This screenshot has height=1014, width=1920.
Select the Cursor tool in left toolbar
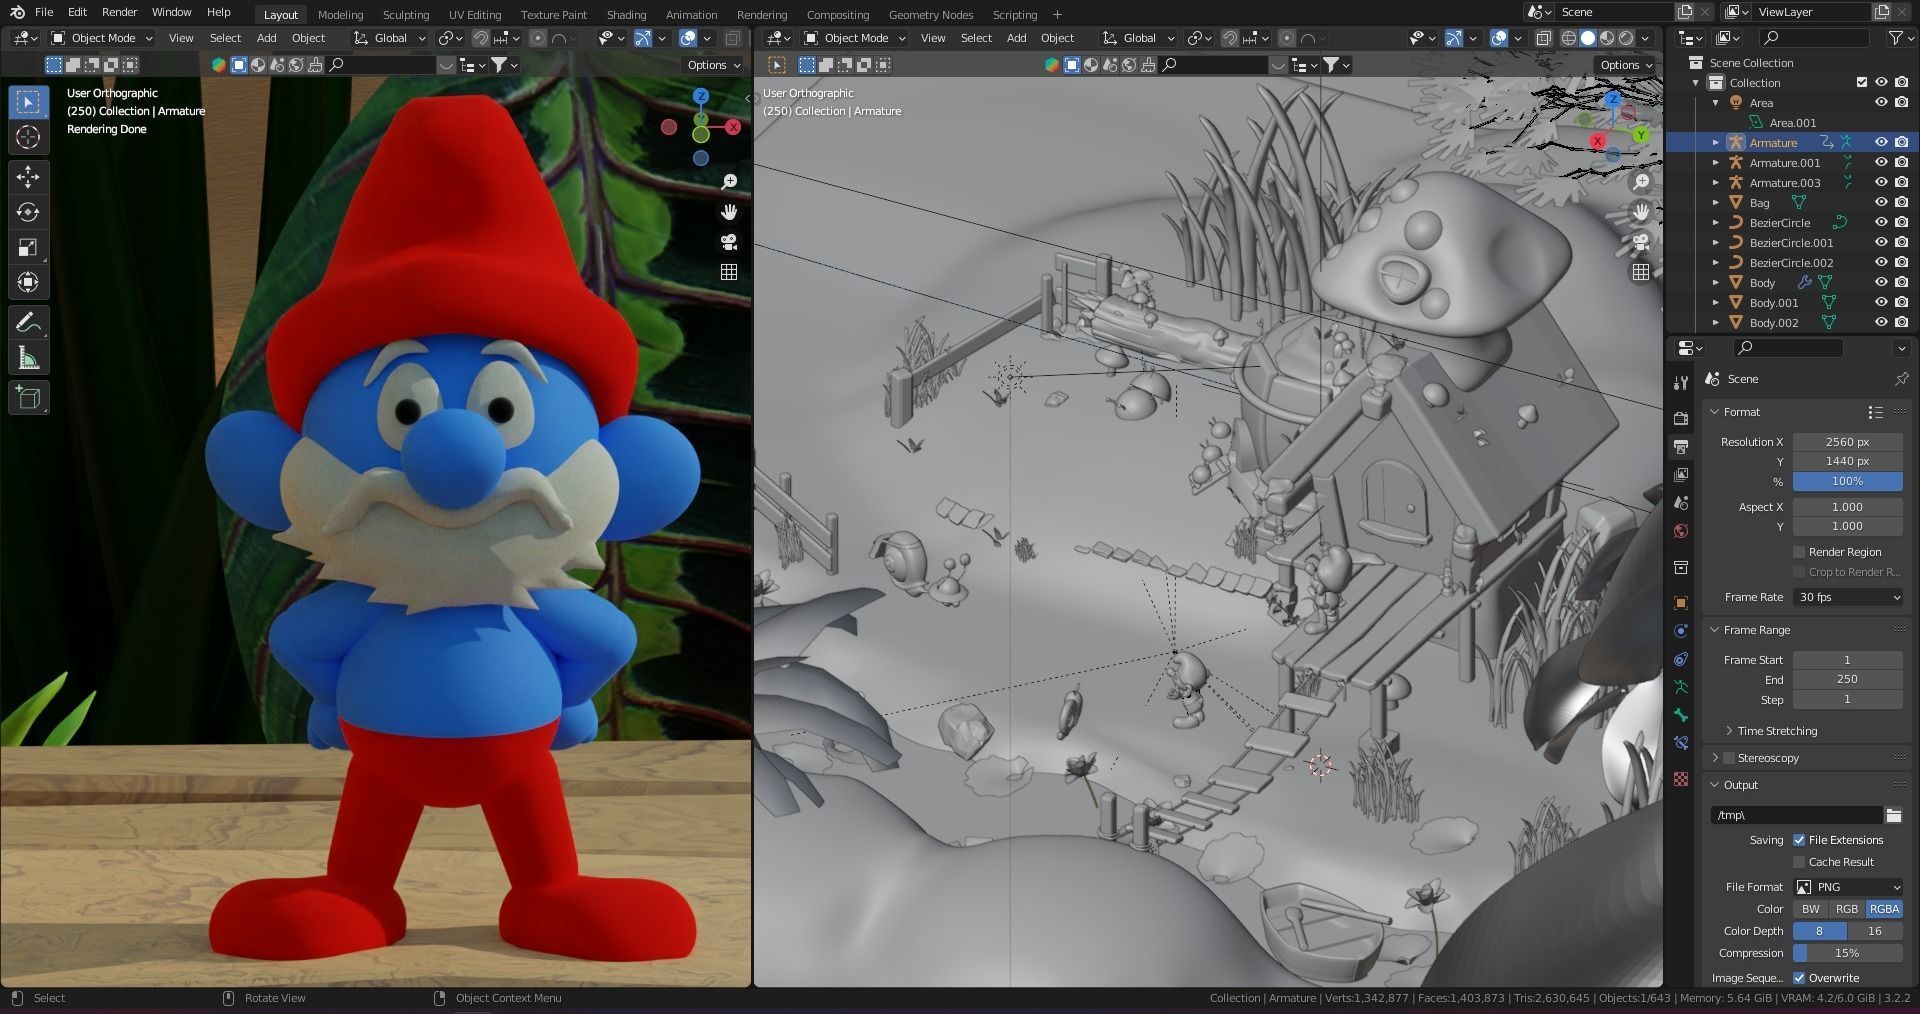click(x=28, y=137)
